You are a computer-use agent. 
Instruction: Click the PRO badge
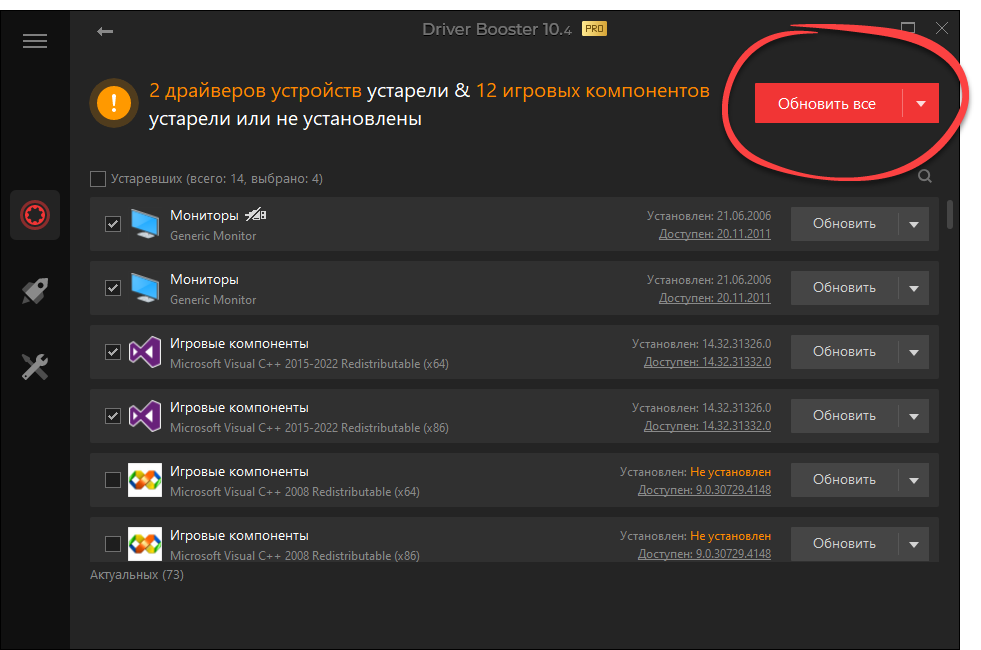coord(594,29)
